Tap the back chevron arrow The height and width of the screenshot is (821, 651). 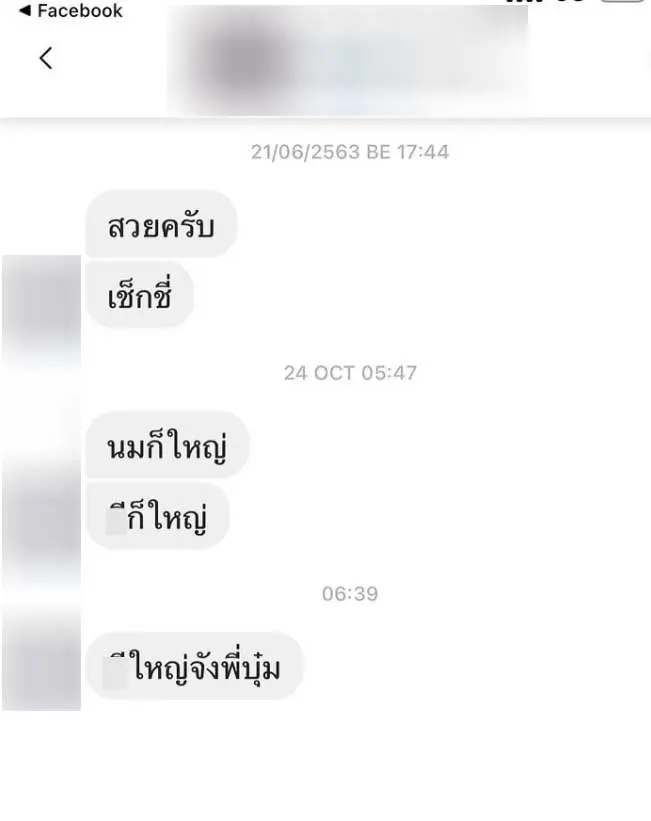pyautogui.click(x=46, y=58)
